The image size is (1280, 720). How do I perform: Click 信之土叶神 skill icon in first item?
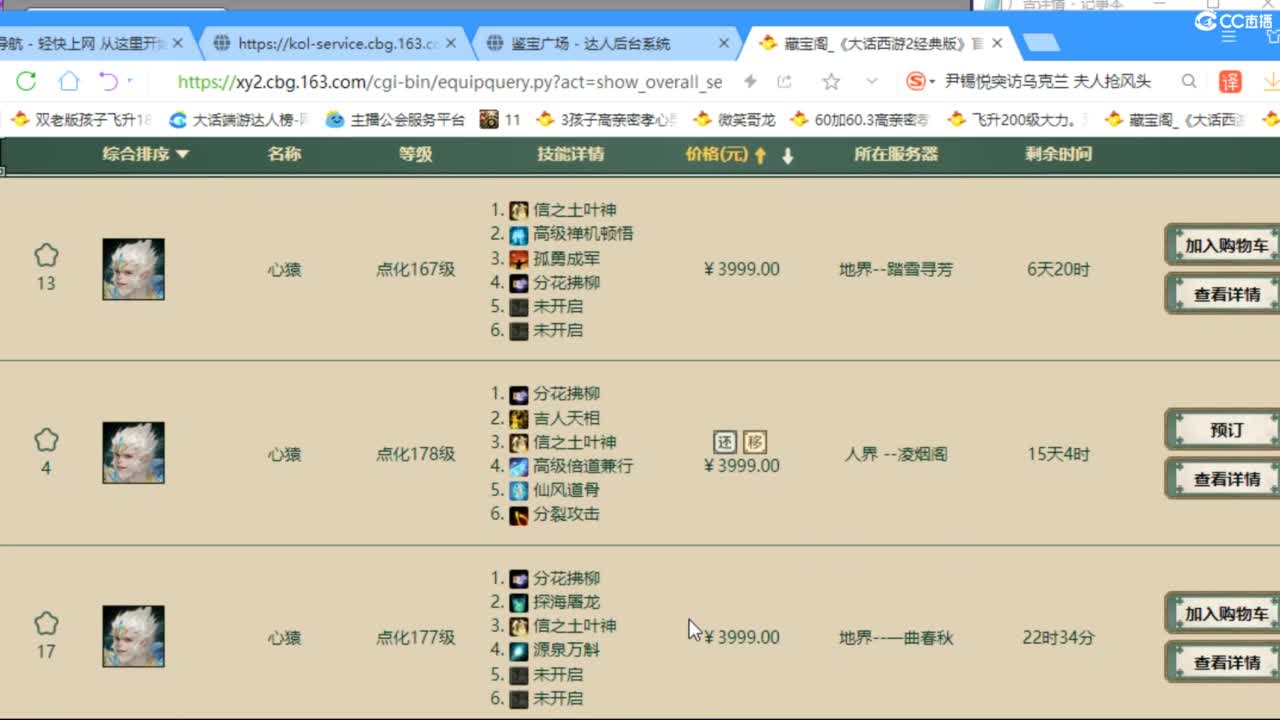[x=519, y=210]
